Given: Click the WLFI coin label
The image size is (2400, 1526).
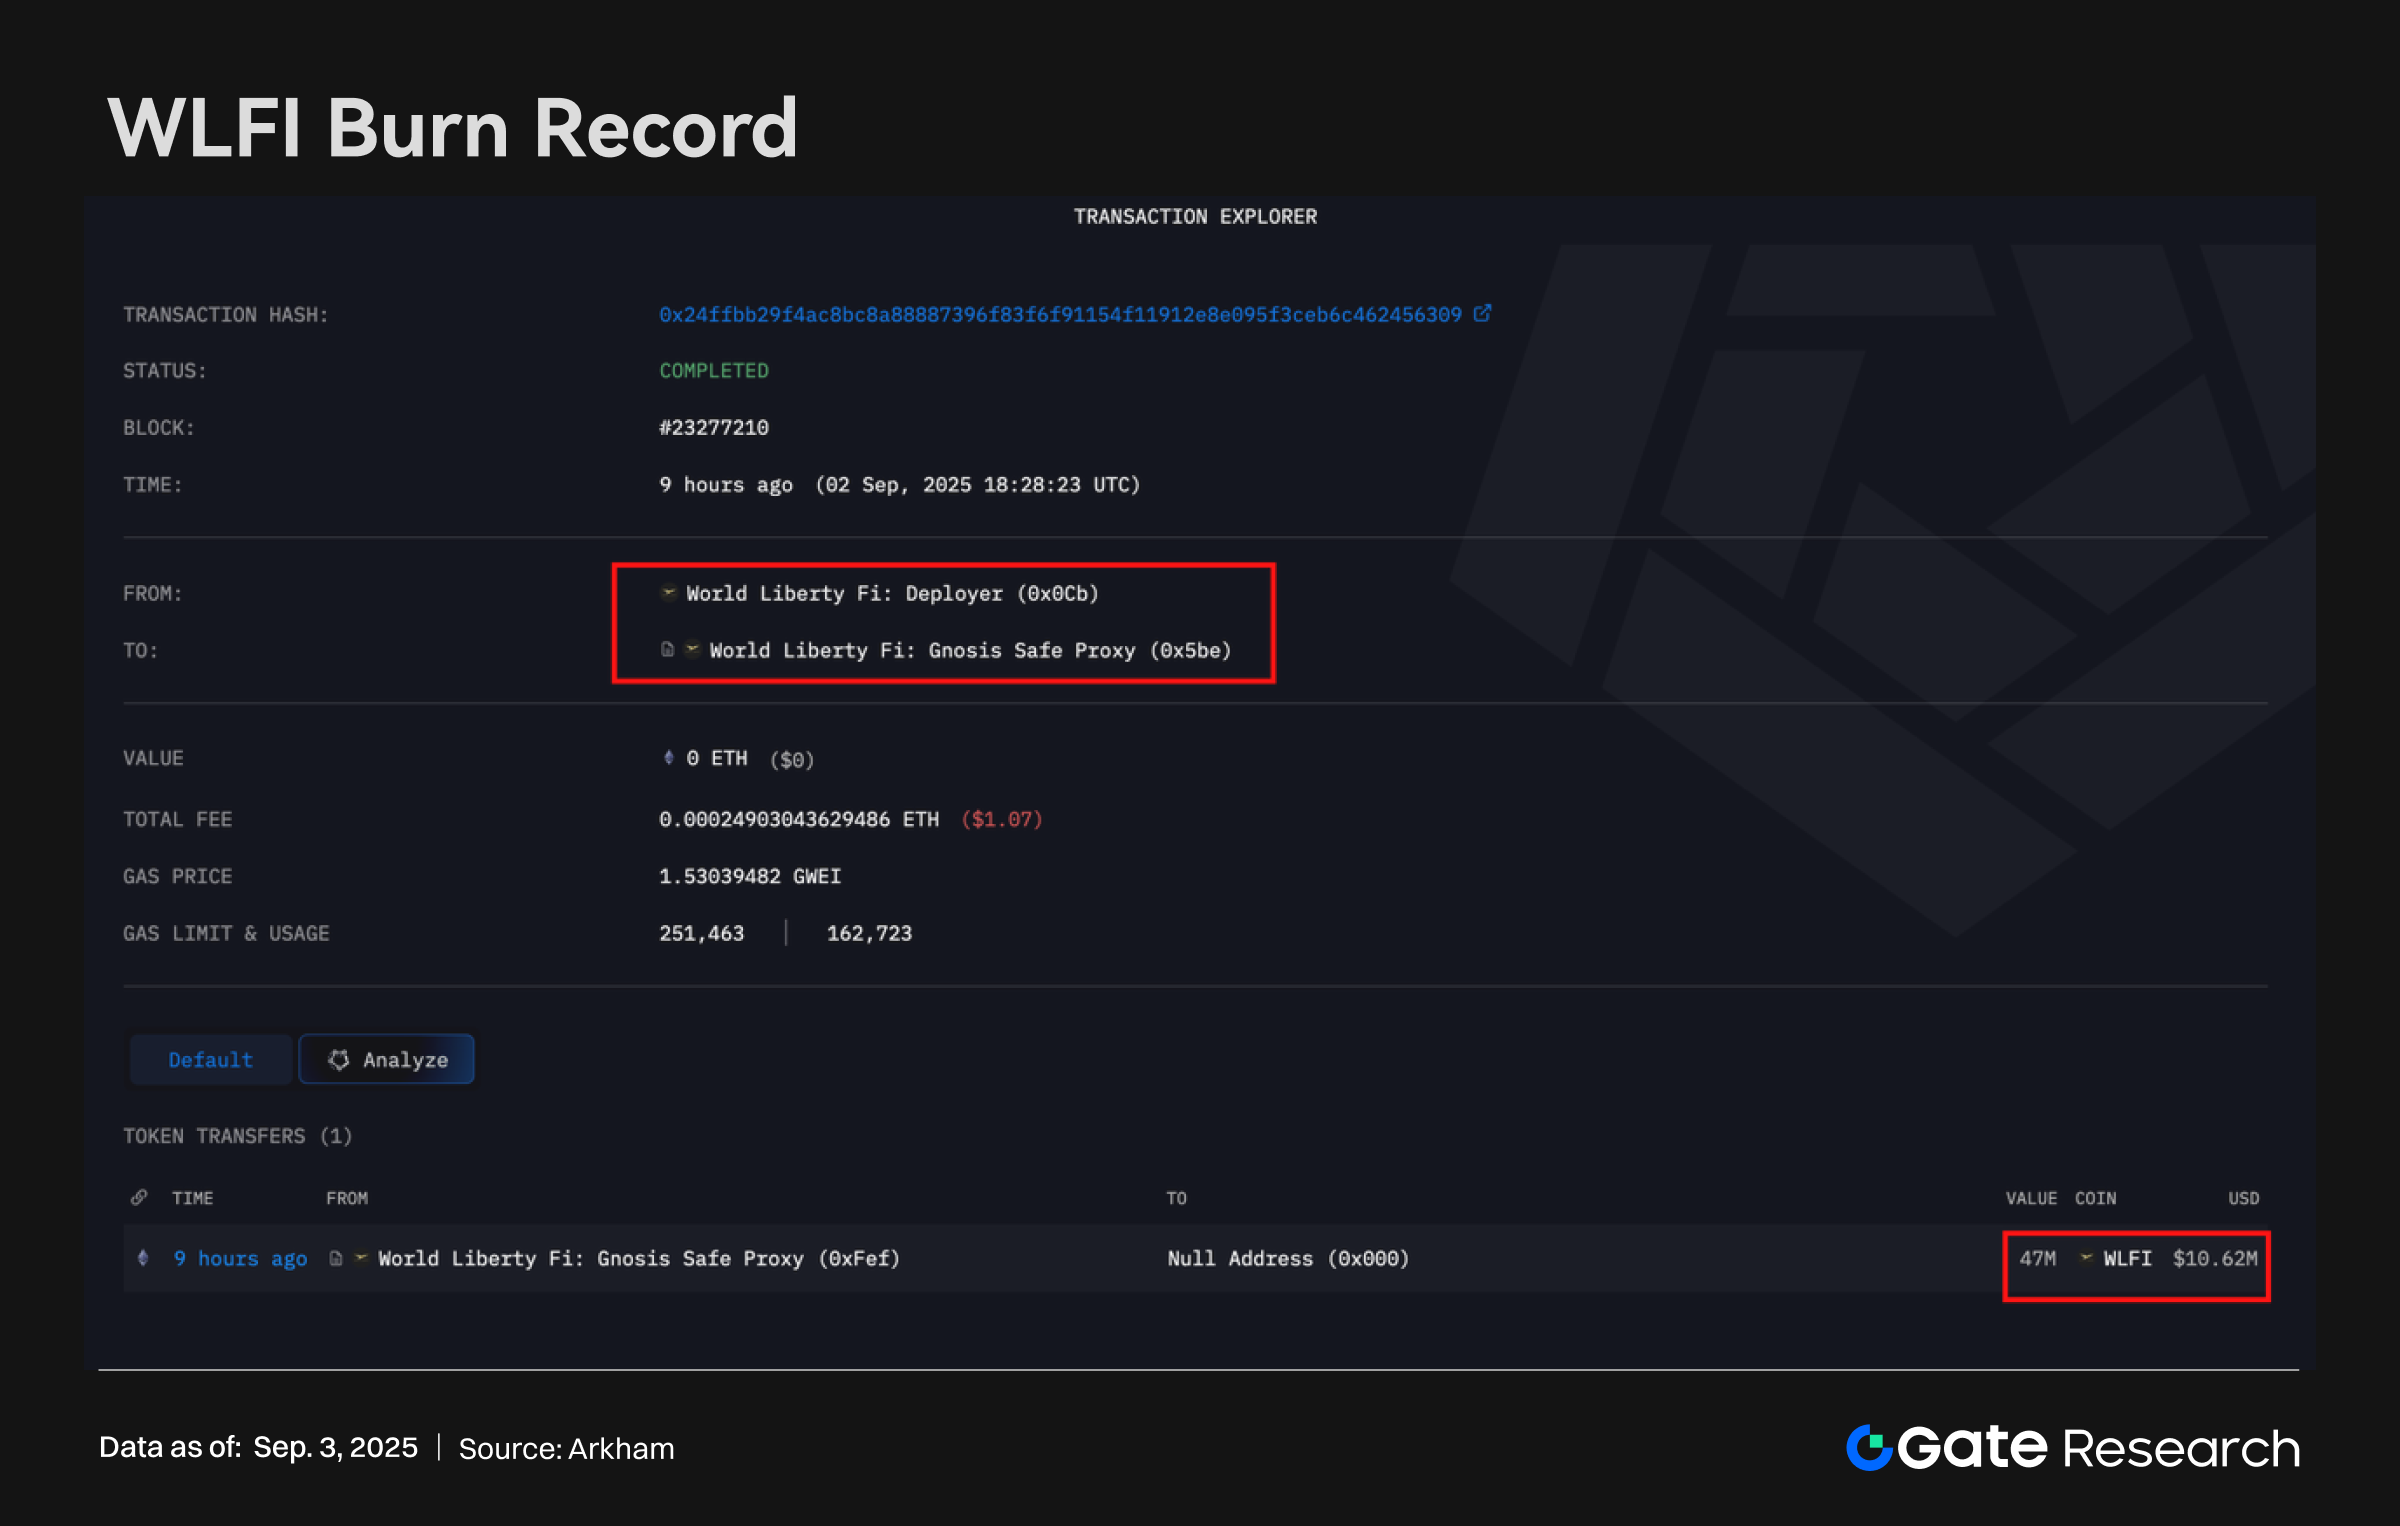Looking at the screenshot, I should pos(2127,1258).
